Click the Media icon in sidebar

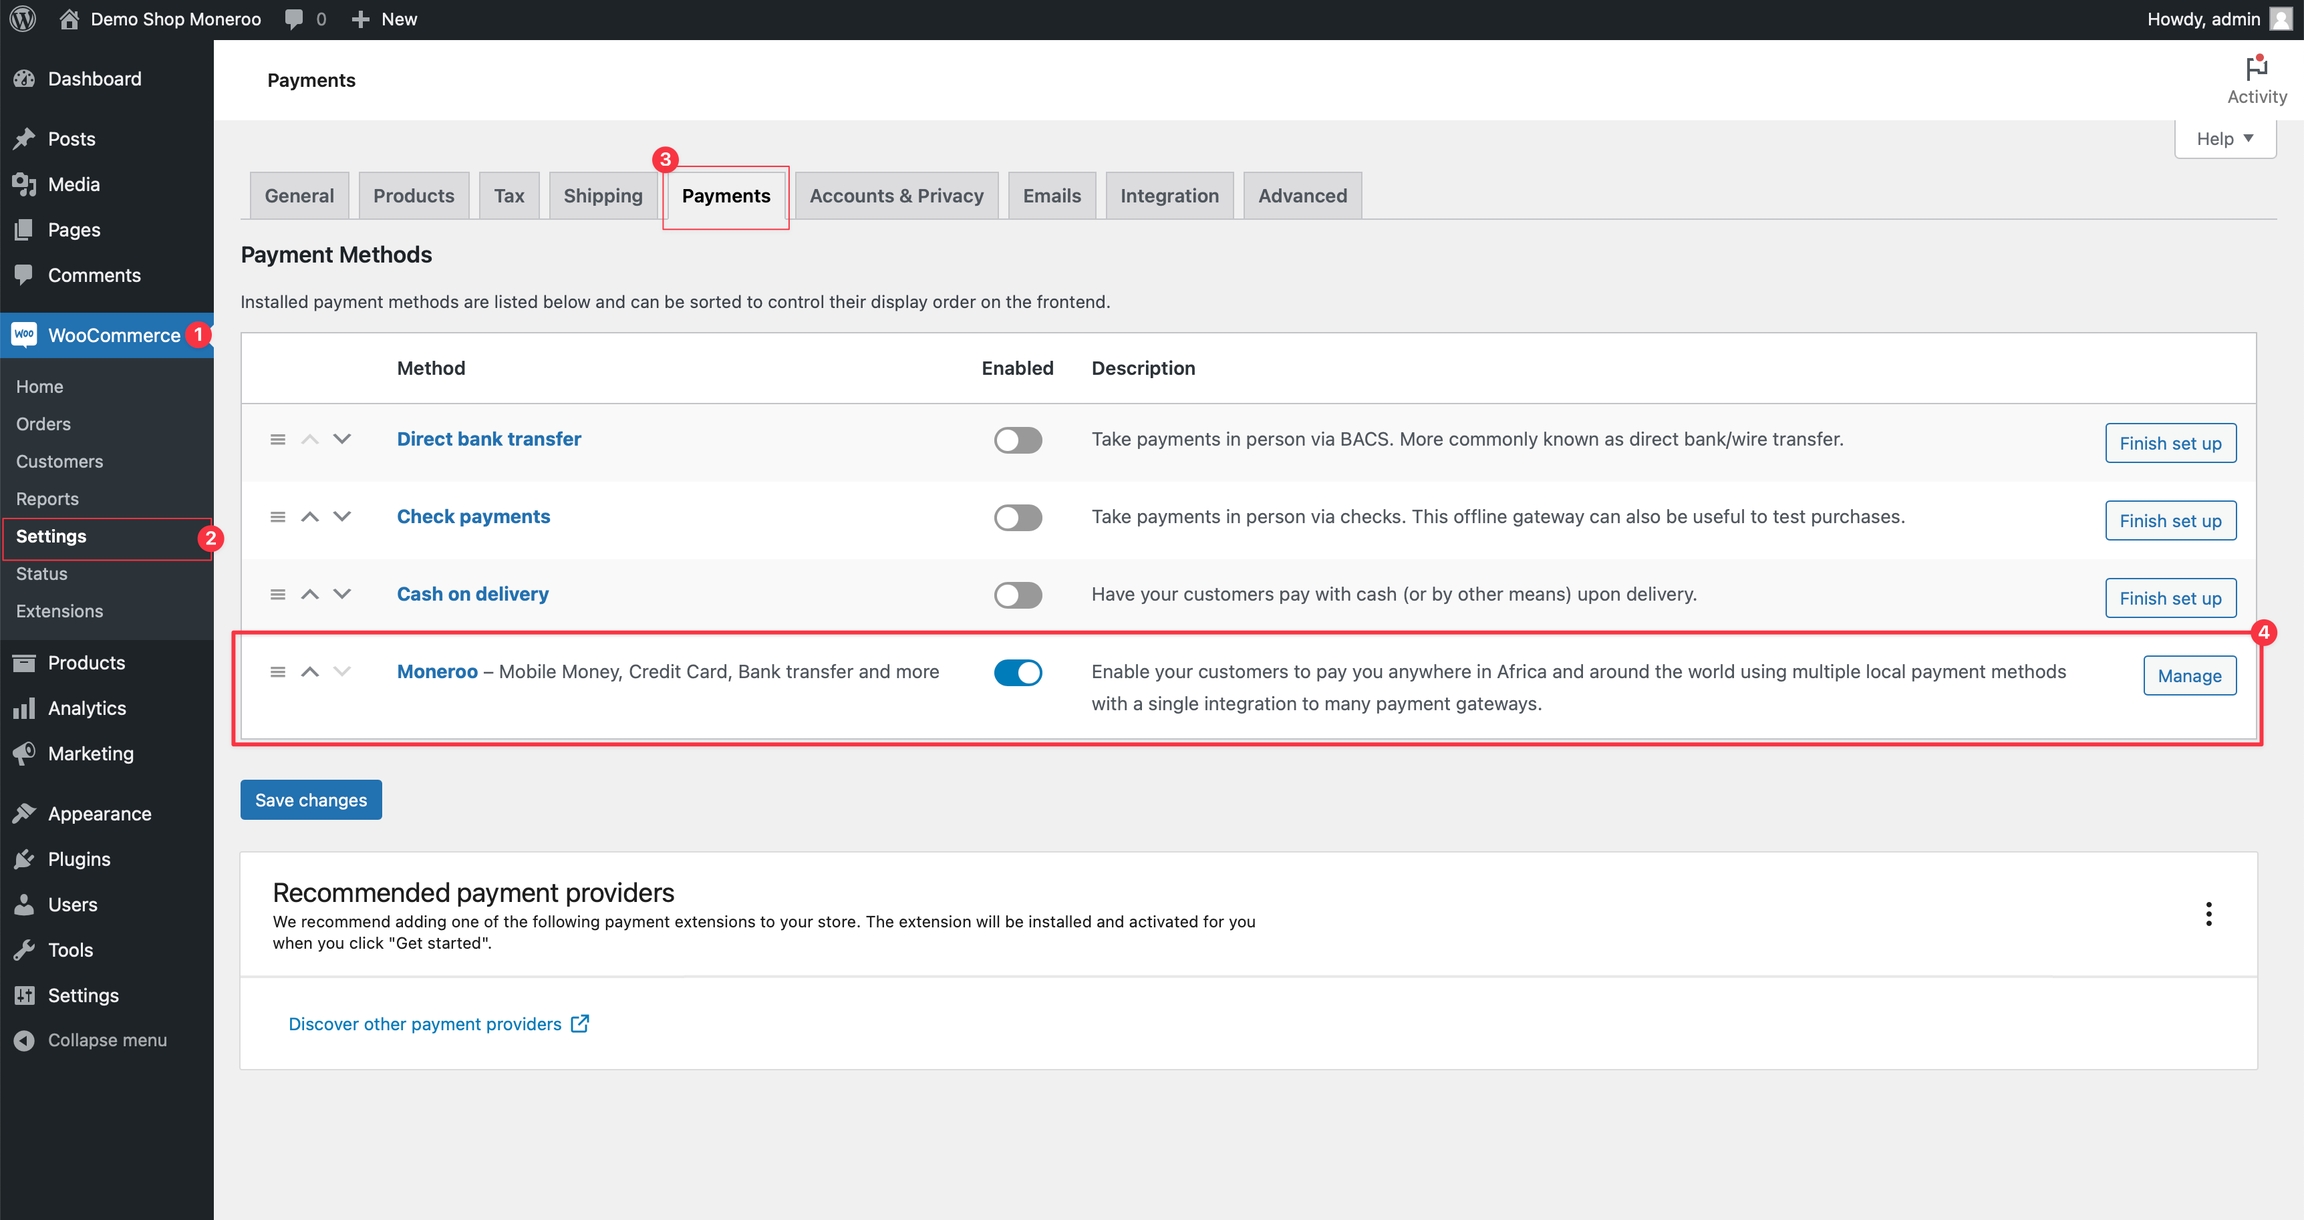click(x=25, y=184)
